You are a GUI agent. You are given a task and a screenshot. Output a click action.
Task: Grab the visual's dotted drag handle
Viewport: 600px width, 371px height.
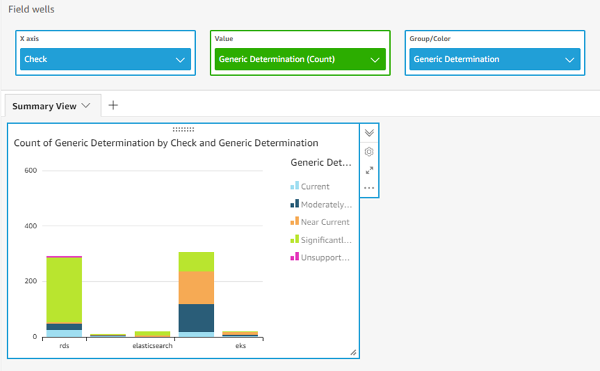(183, 129)
